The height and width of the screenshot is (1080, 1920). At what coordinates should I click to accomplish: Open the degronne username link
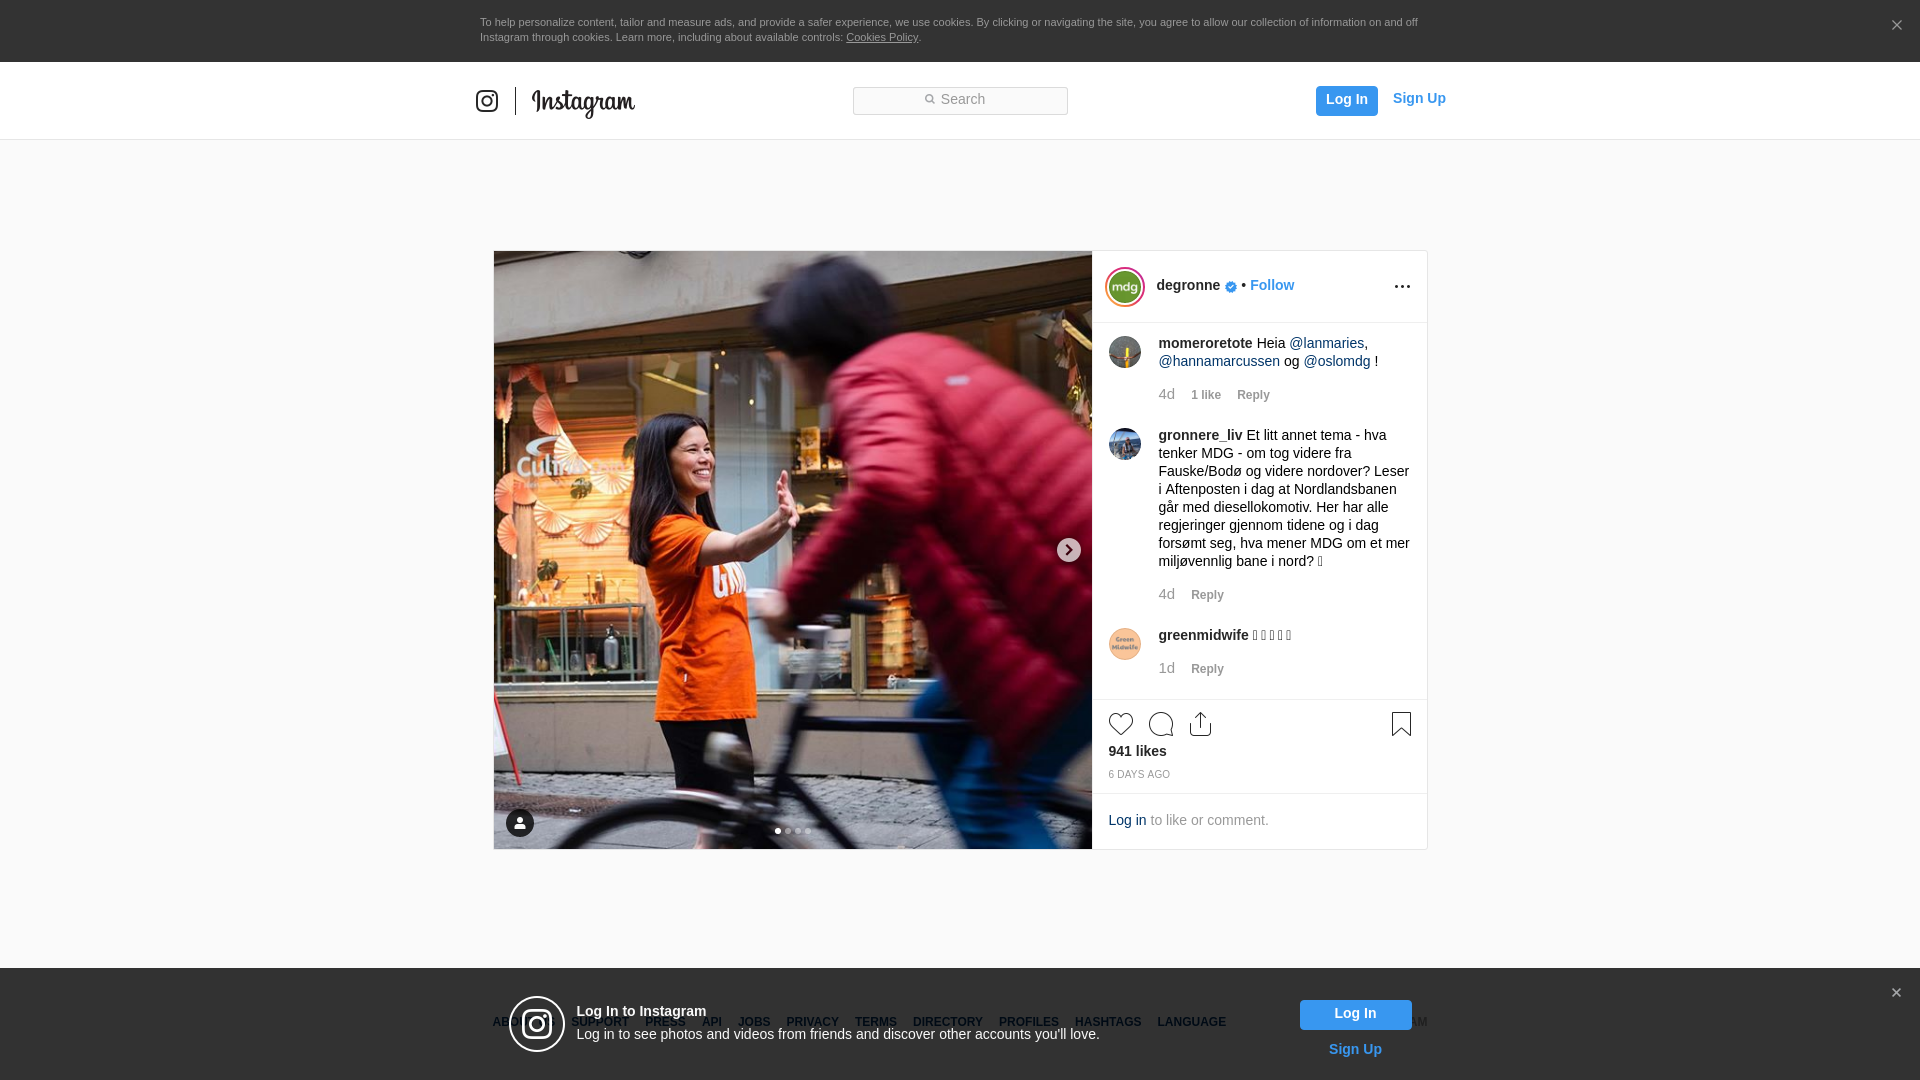pyautogui.click(x=1188, y=285)
